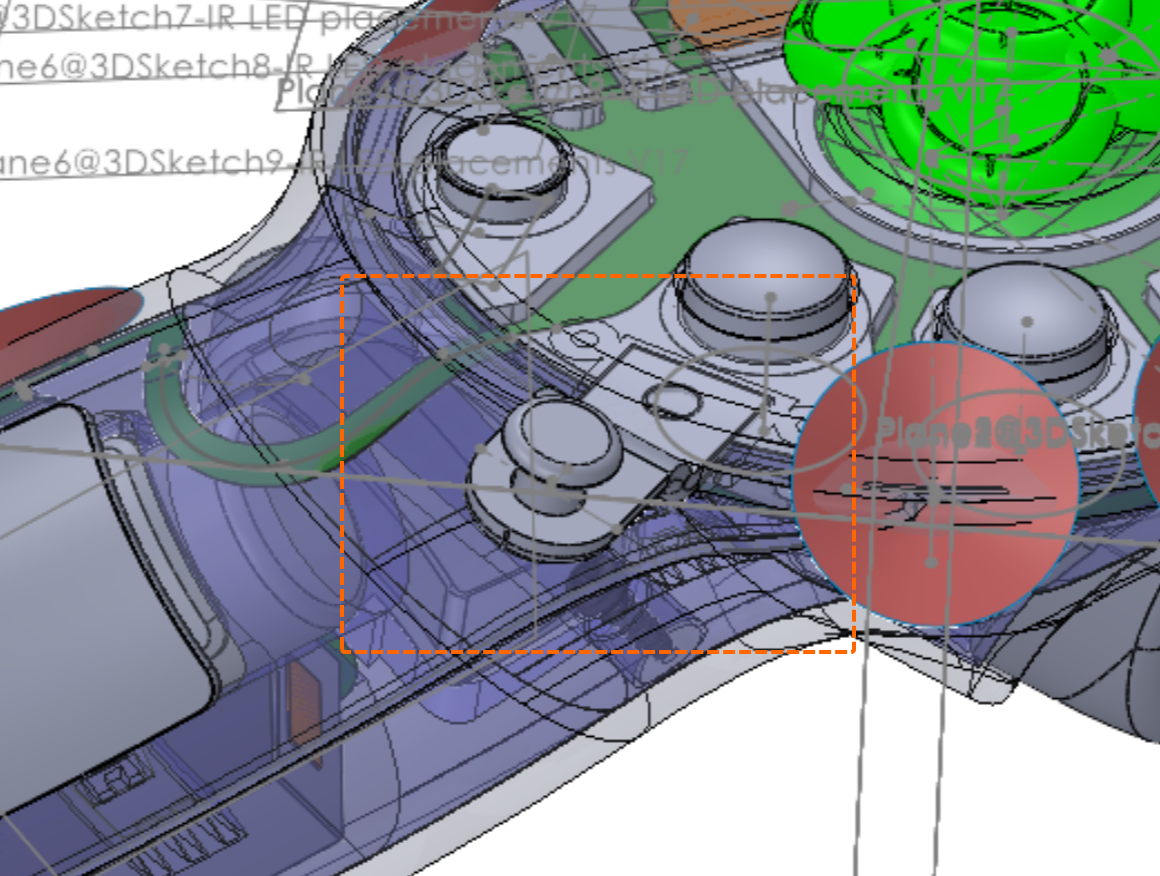Select the small cylindrical button on square pad
Image resolution: width=1160 pixels, height=876 pixels.
click(505, 170)
